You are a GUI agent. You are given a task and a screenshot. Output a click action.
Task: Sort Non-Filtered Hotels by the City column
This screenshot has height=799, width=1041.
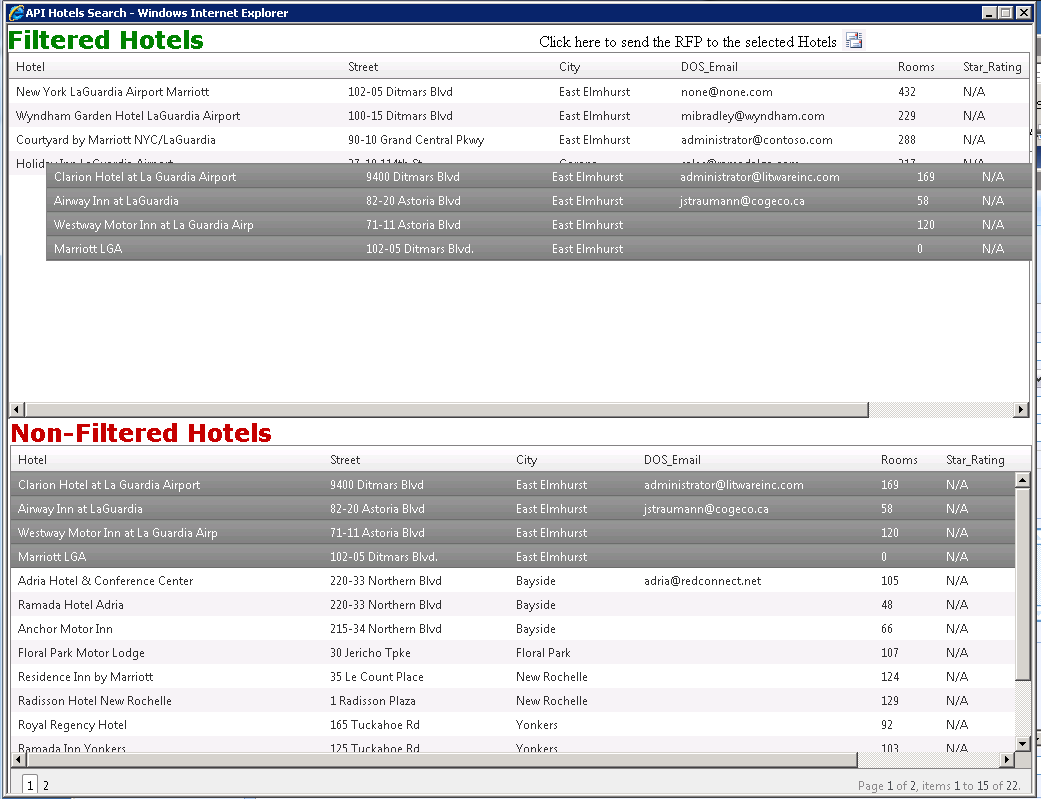526,460
